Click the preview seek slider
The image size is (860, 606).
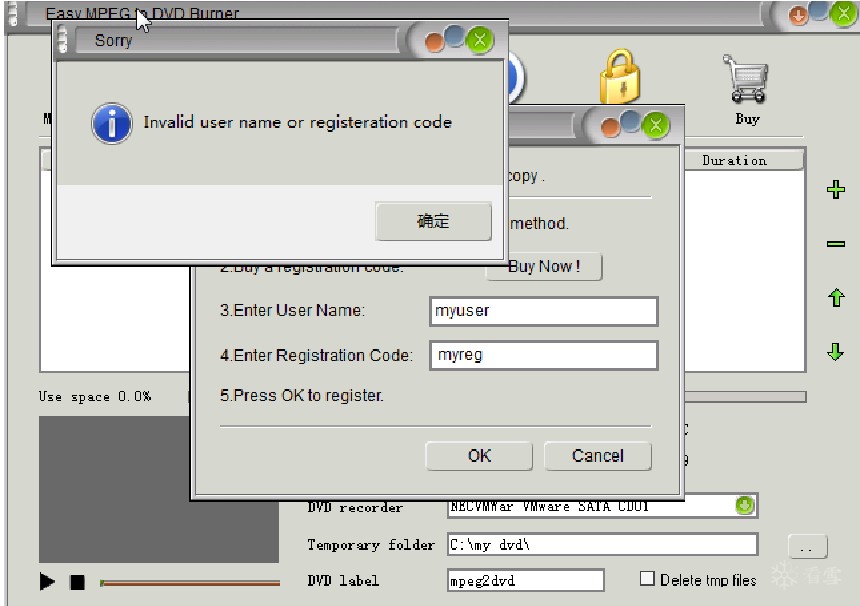[x=190, y=583]
